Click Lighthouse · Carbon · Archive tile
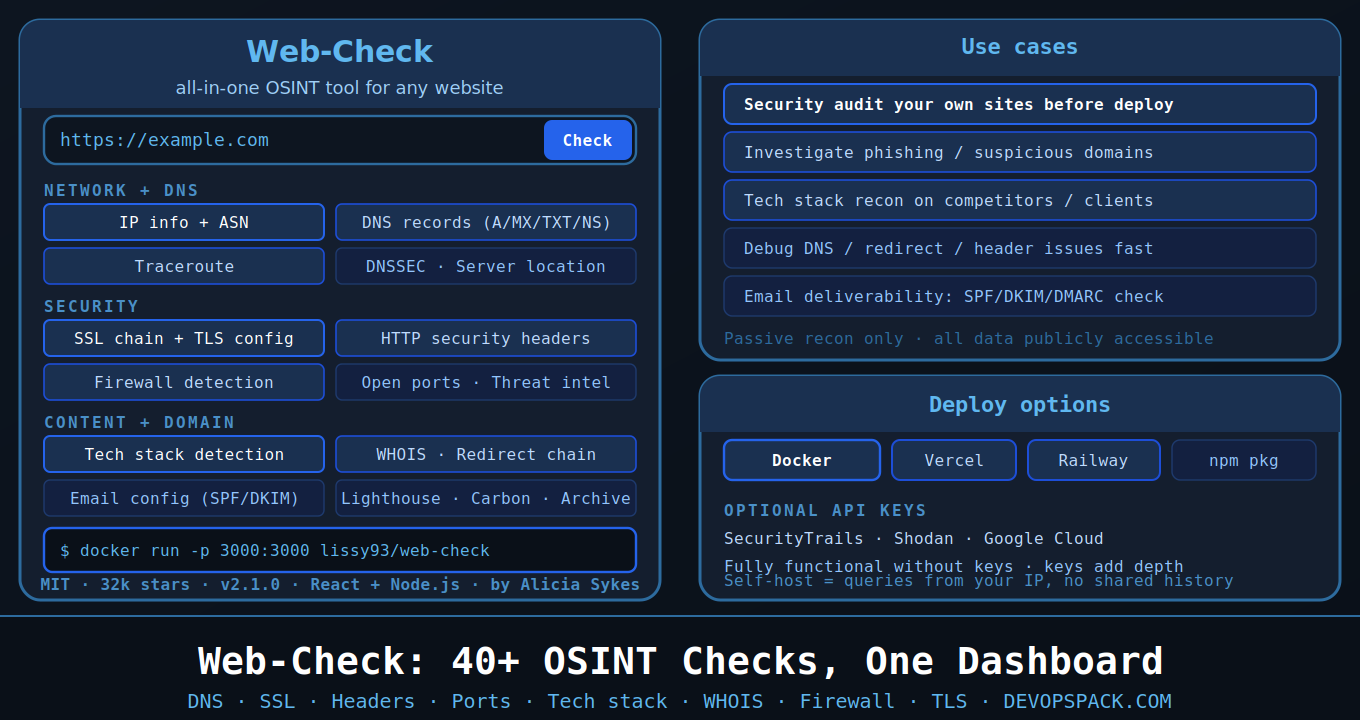1360x720 pixels. click(486, 498)
